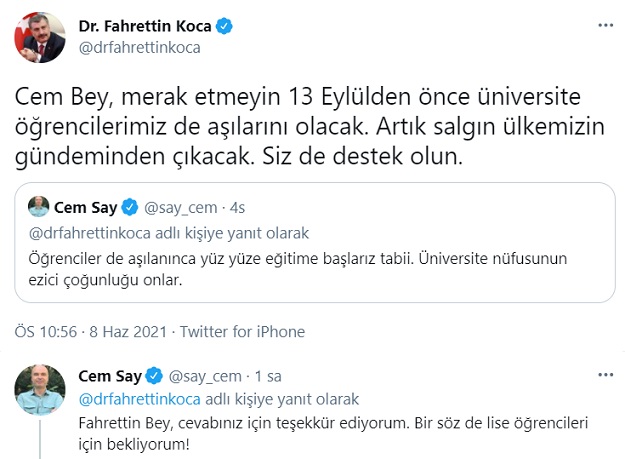Open the more options menu on Koca's tweet
This screenshot has width=625, height=459.
click(x=605, y=25)
